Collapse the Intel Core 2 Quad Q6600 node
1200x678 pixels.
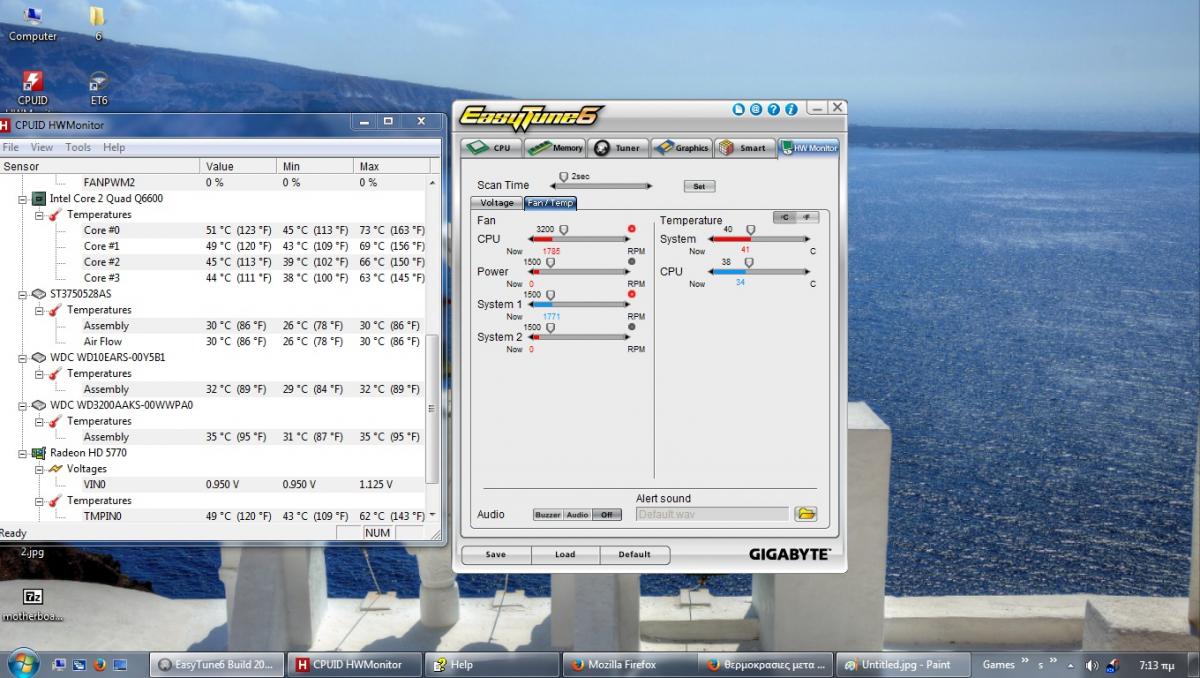(22, 199)
